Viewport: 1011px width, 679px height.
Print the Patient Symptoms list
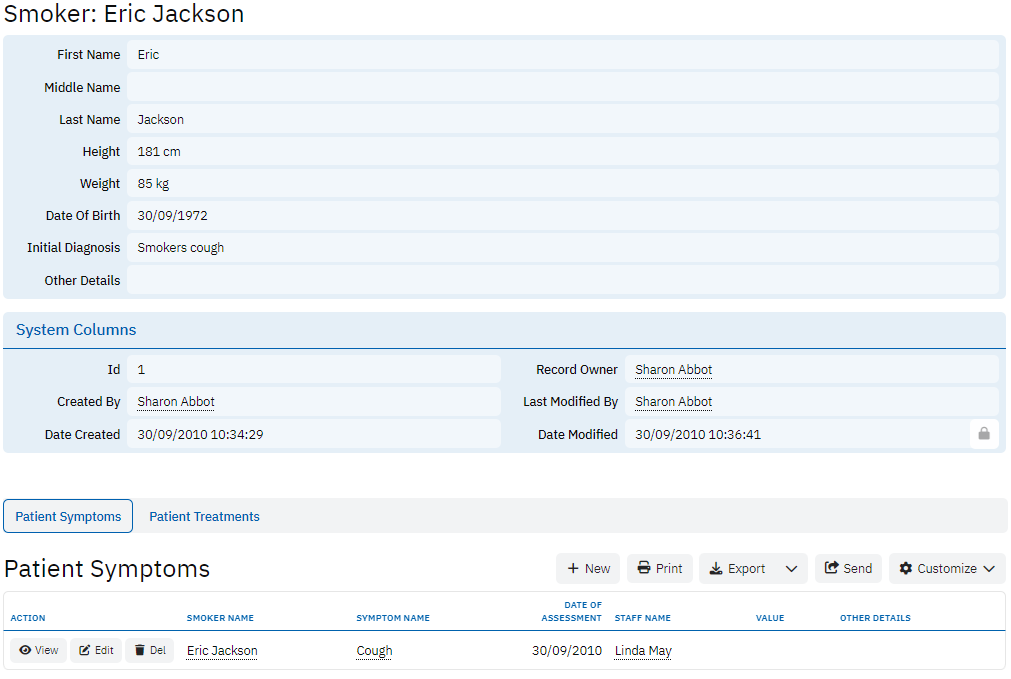tap(660, 569)
